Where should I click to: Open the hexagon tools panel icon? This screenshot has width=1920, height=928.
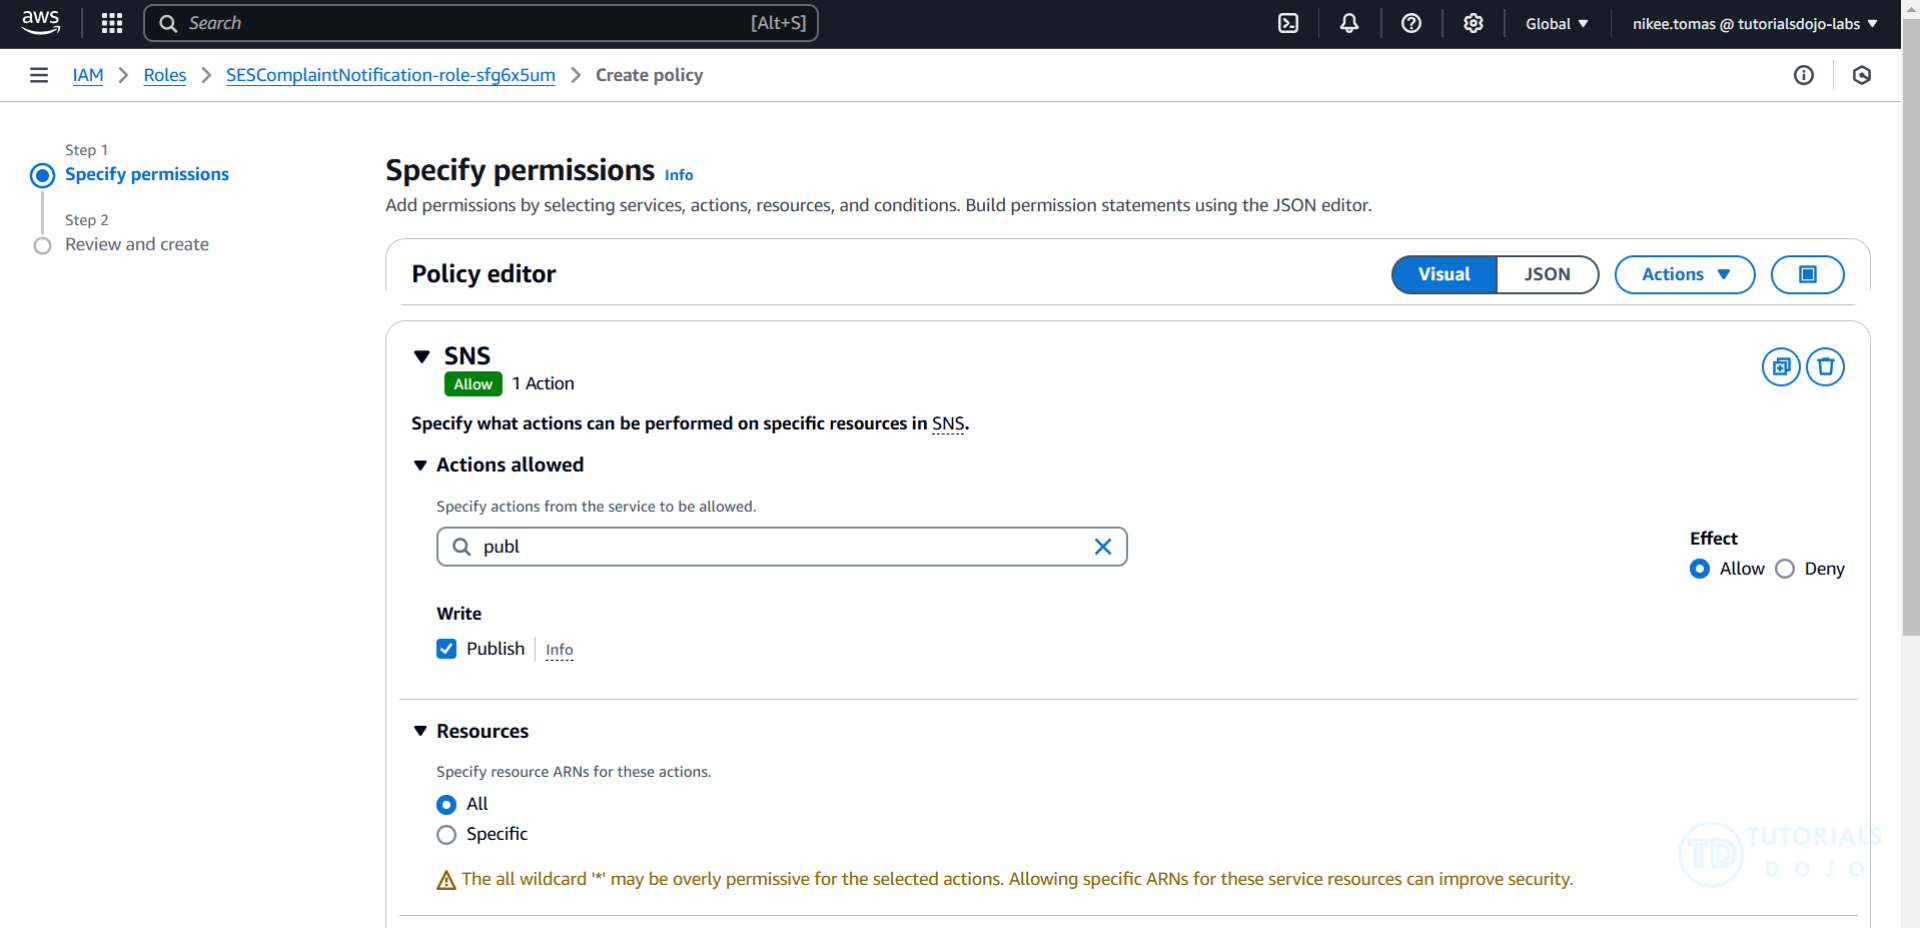[1861, 75]
